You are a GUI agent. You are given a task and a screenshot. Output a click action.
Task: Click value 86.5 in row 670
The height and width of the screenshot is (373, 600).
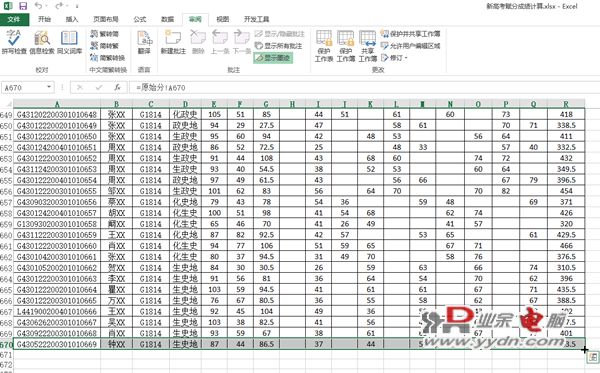click(x=266, y=344)
